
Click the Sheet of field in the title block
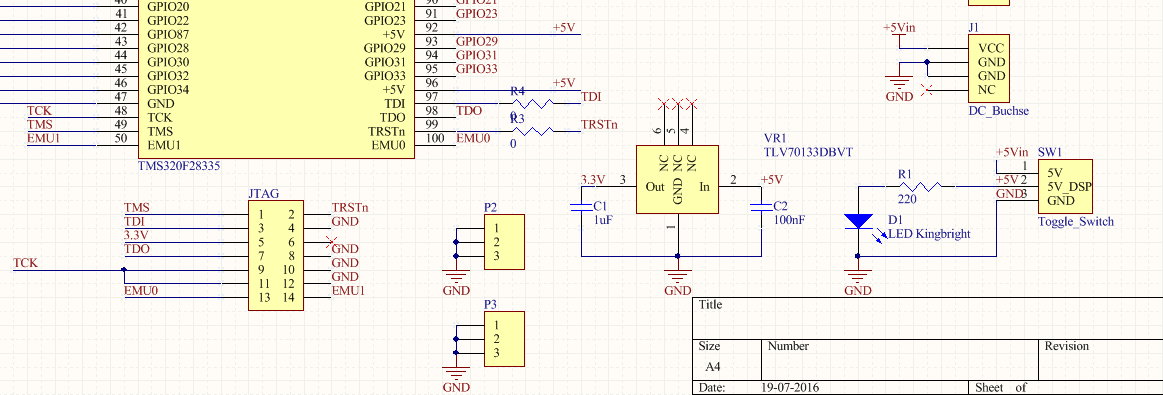(1001, 388)
